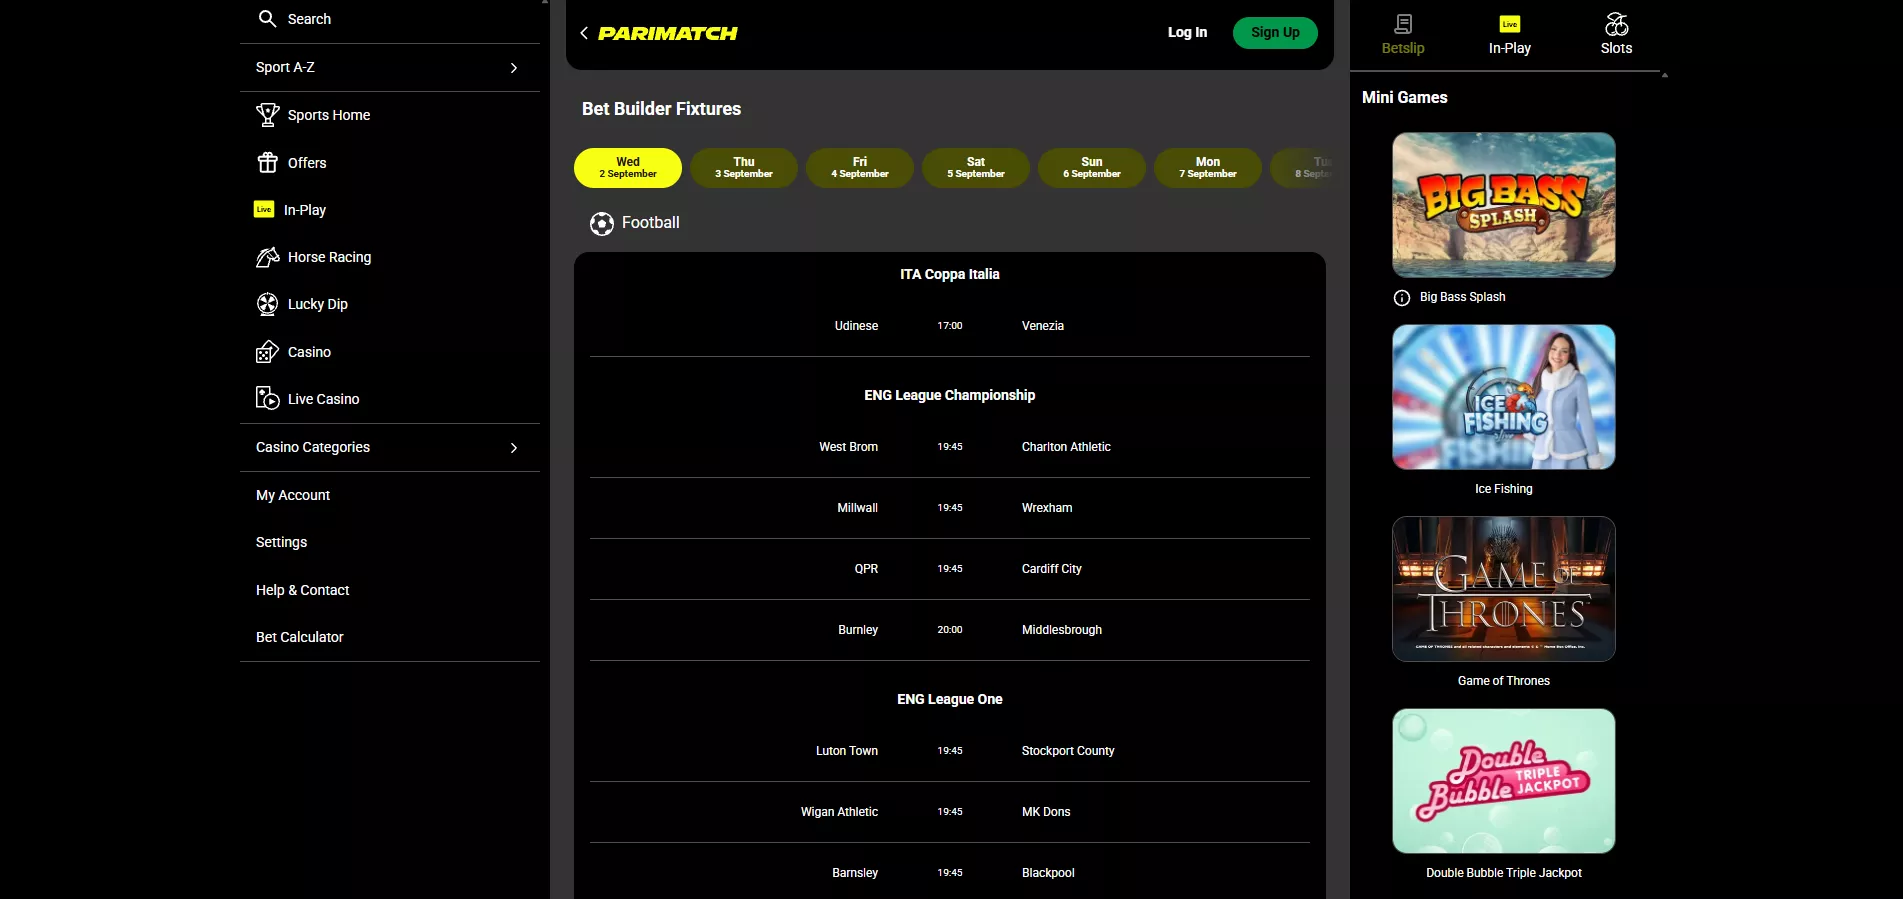Viewport: 1903px width, 899px height.
Task: Open QPR vs Cardiff City fixture
Action: point(950,569)
